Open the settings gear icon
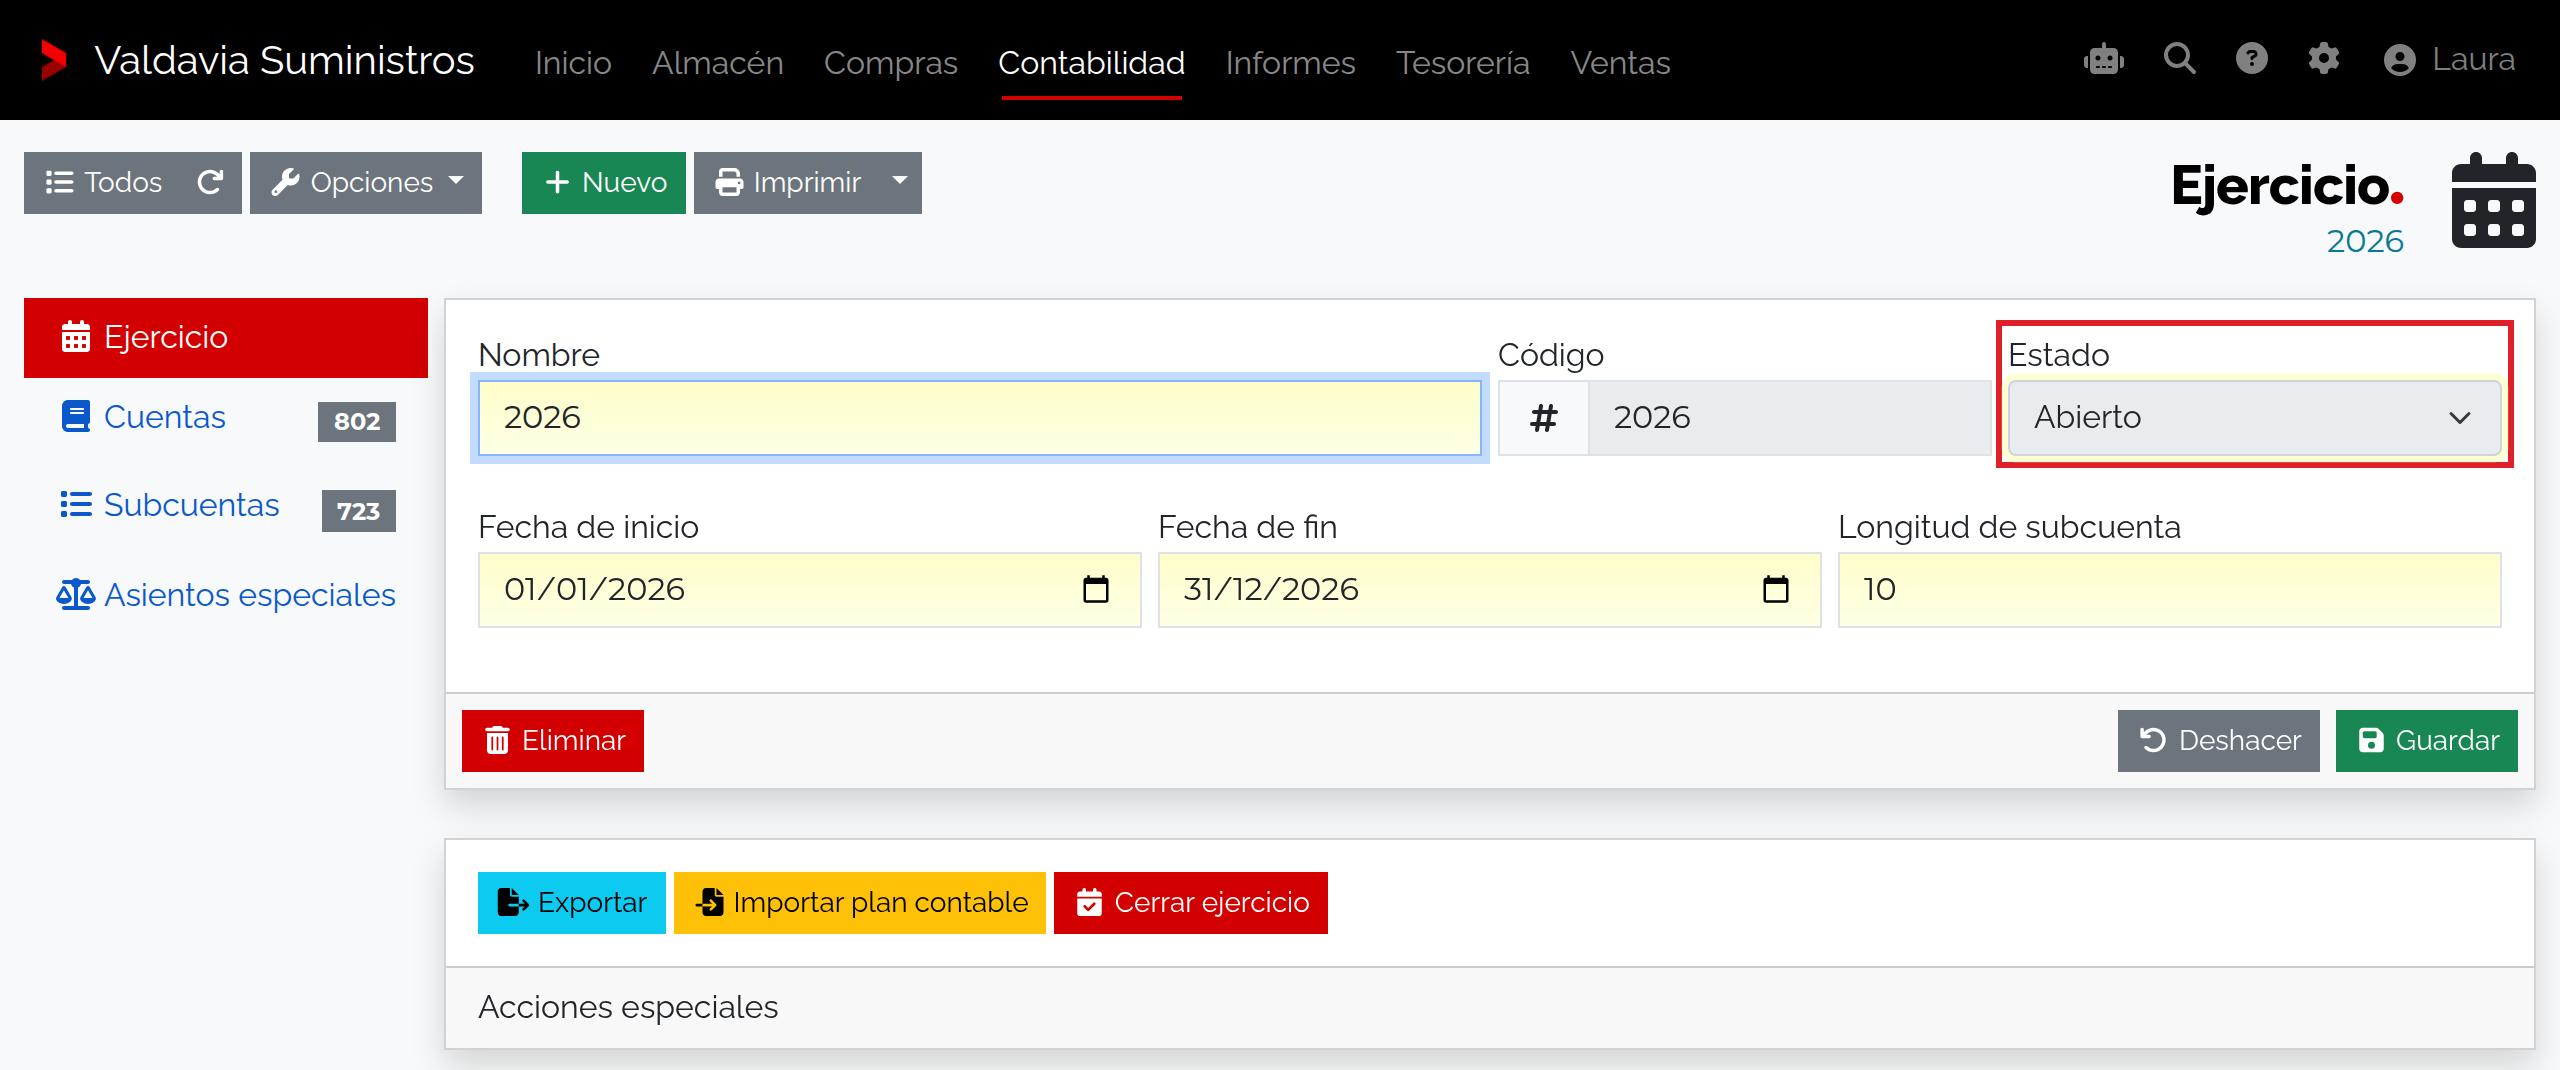Screen dimensions: 2560x1070 click(x=2324, y=59)
